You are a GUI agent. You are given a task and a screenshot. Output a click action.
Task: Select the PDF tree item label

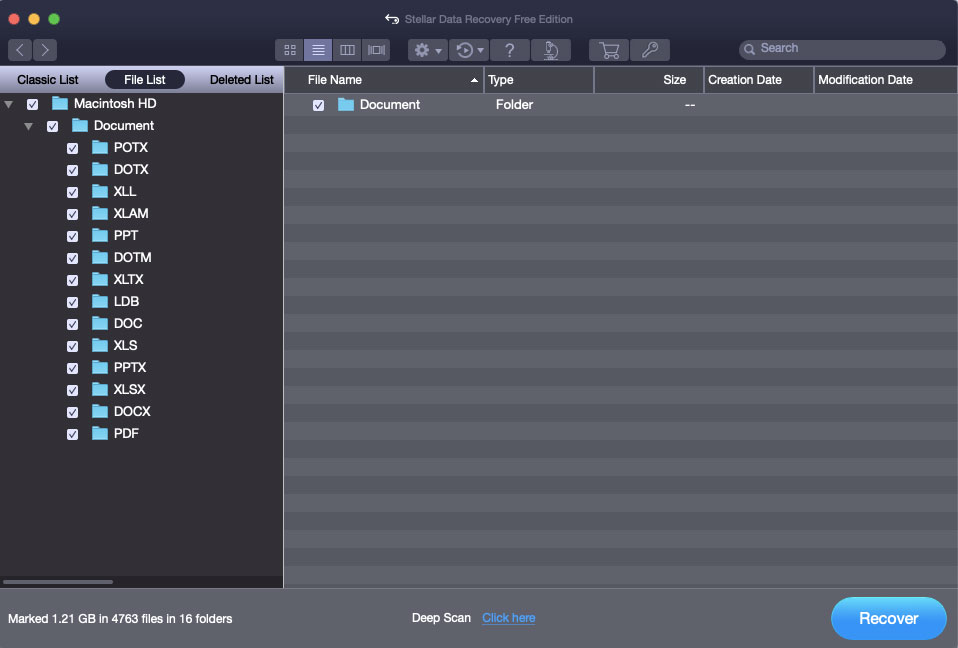tap(126, 433)
